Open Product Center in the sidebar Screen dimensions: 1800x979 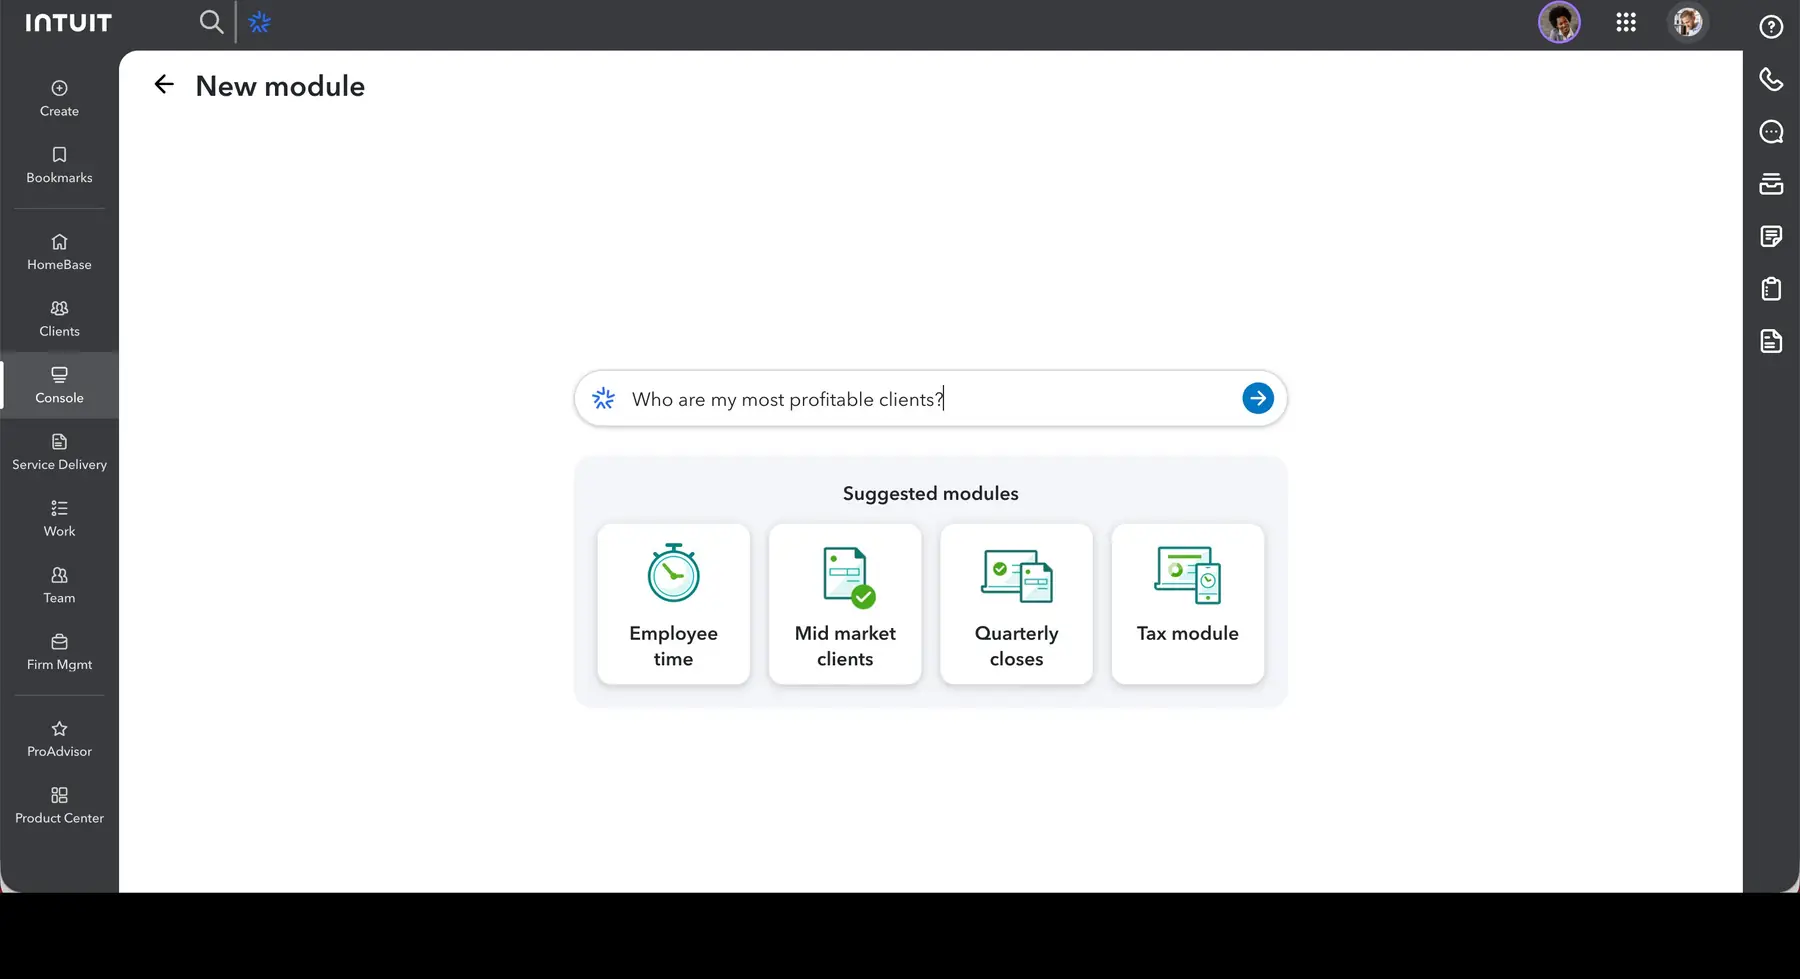click(x=59, y=806)
